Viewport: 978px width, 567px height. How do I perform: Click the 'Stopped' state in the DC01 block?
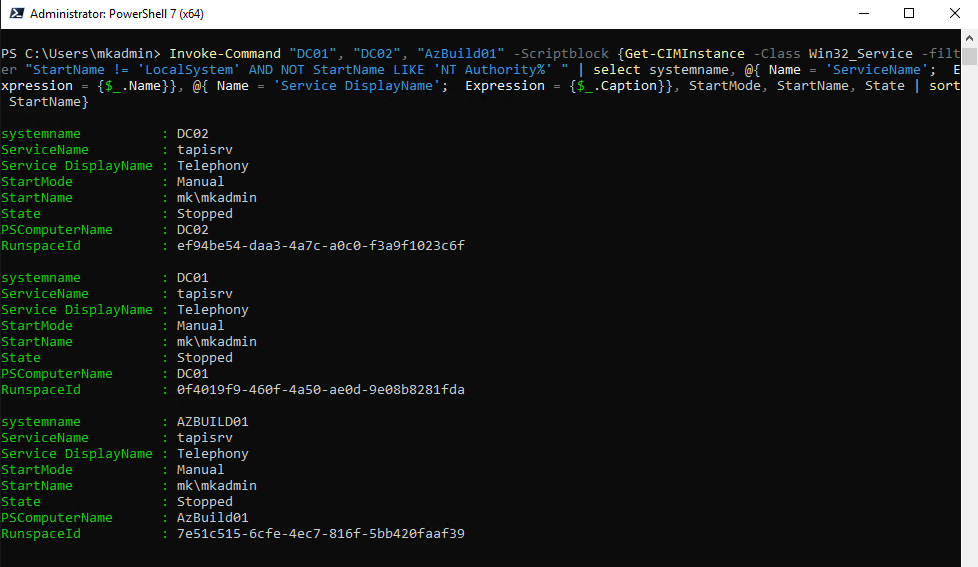205,358
